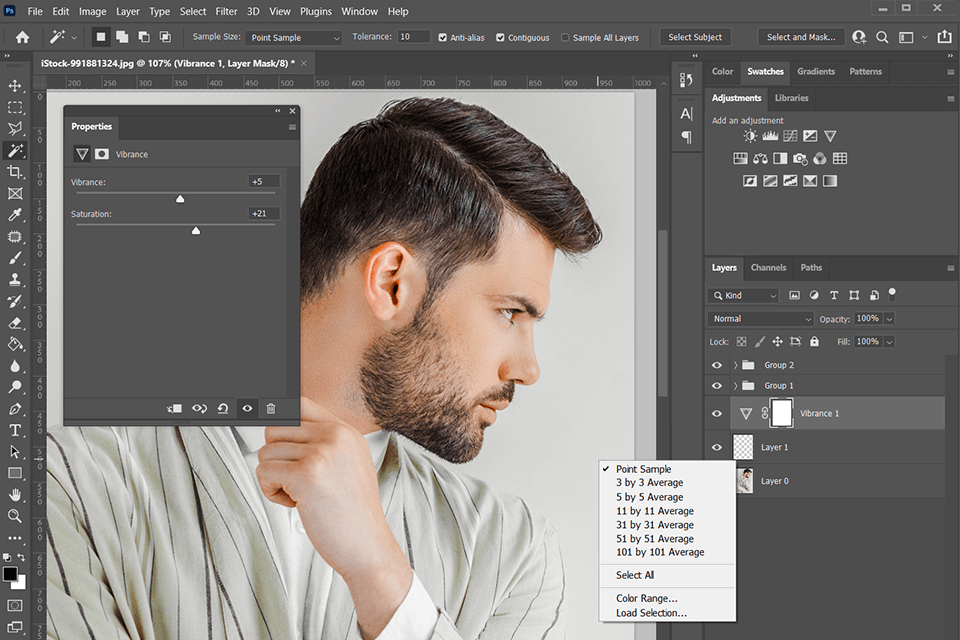This screenshot has width=960, height=640.
Task: Expand the Group 2 folder
Action: 735,365
